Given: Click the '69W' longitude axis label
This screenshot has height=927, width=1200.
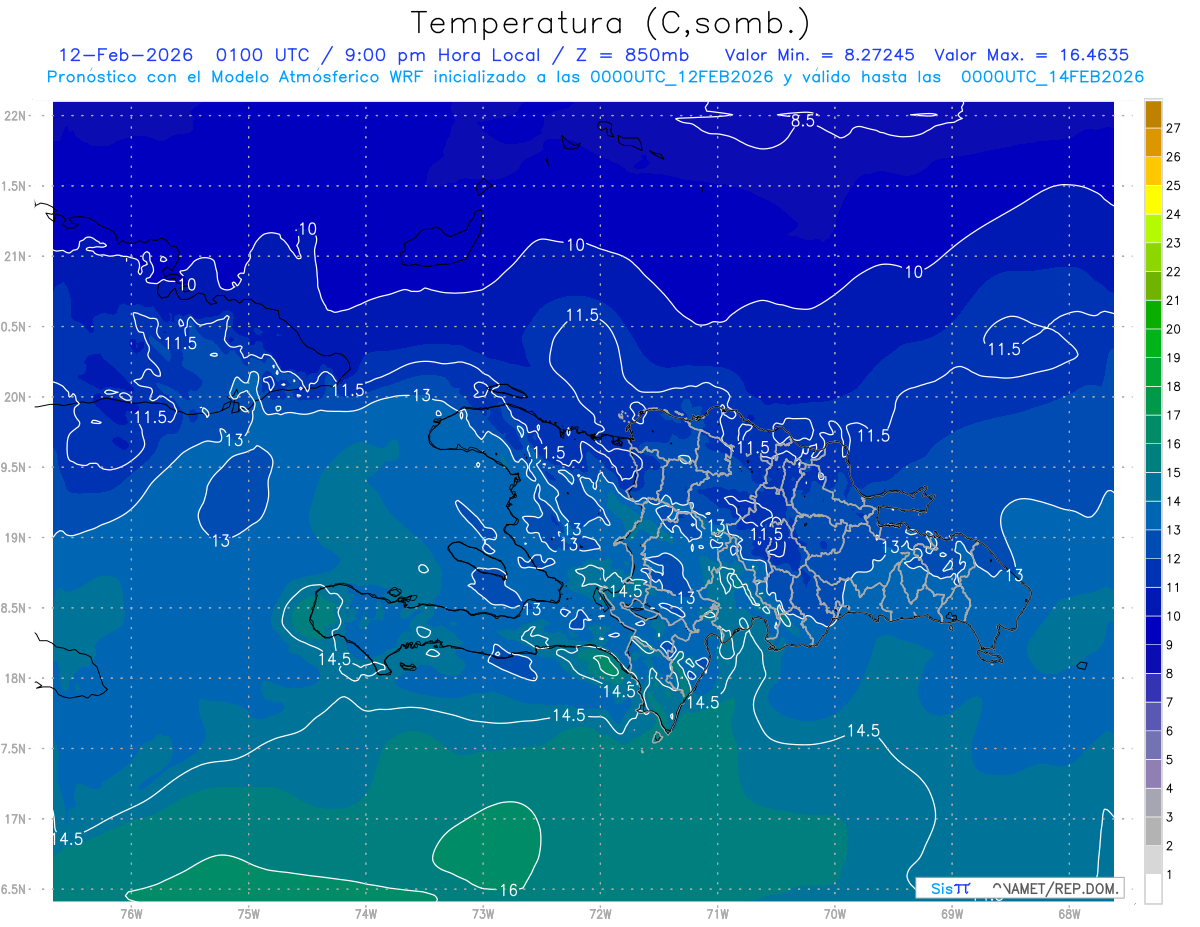Looking at the screenshot, I should 952,913.
